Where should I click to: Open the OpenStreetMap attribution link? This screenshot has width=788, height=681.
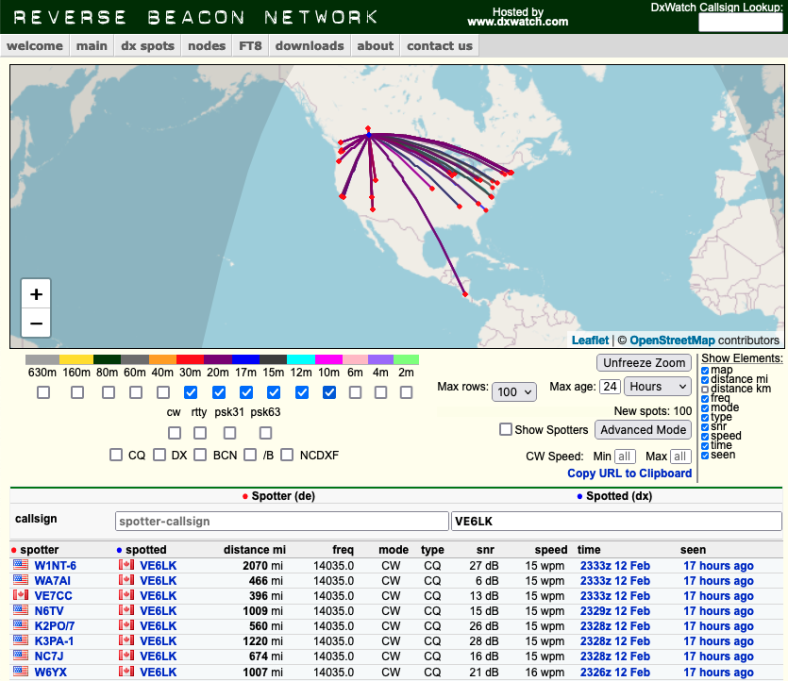pyautogui.click(x=672, y=340)
